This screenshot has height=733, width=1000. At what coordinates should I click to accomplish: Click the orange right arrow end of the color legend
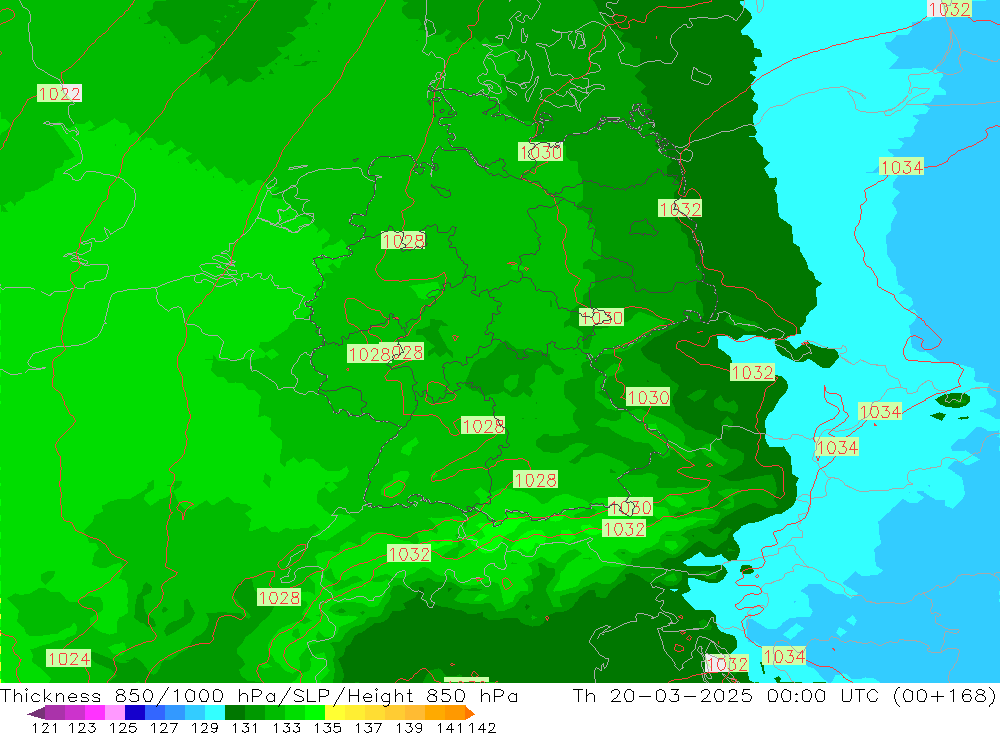click(470, 713)
